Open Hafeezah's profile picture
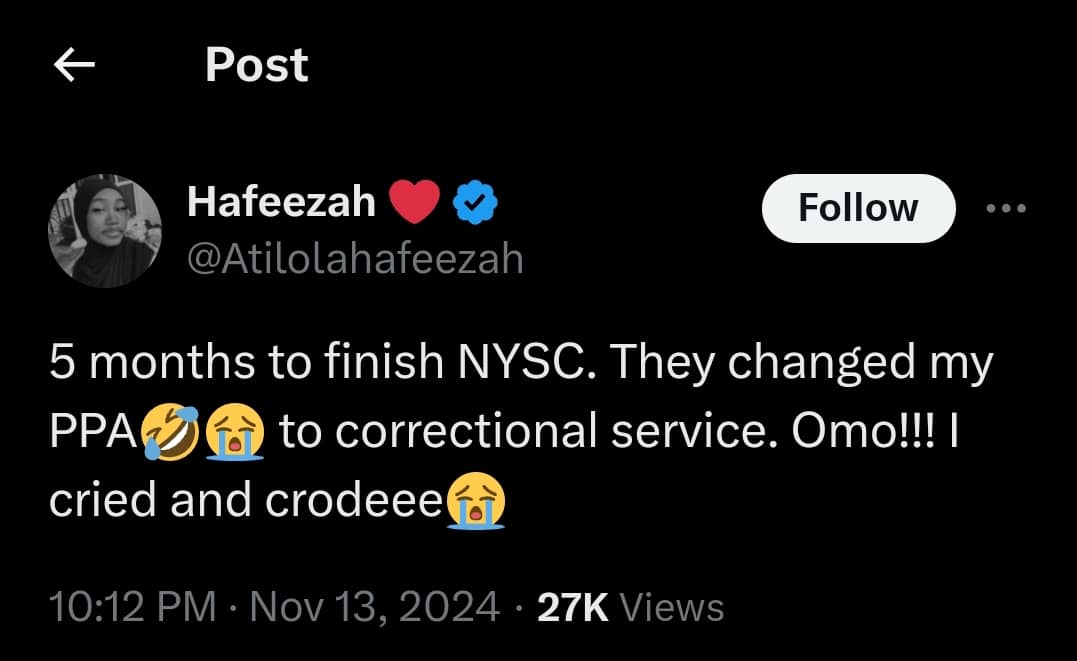The image size is (1077, 661). pyautogui.click(x=105, y=231)
